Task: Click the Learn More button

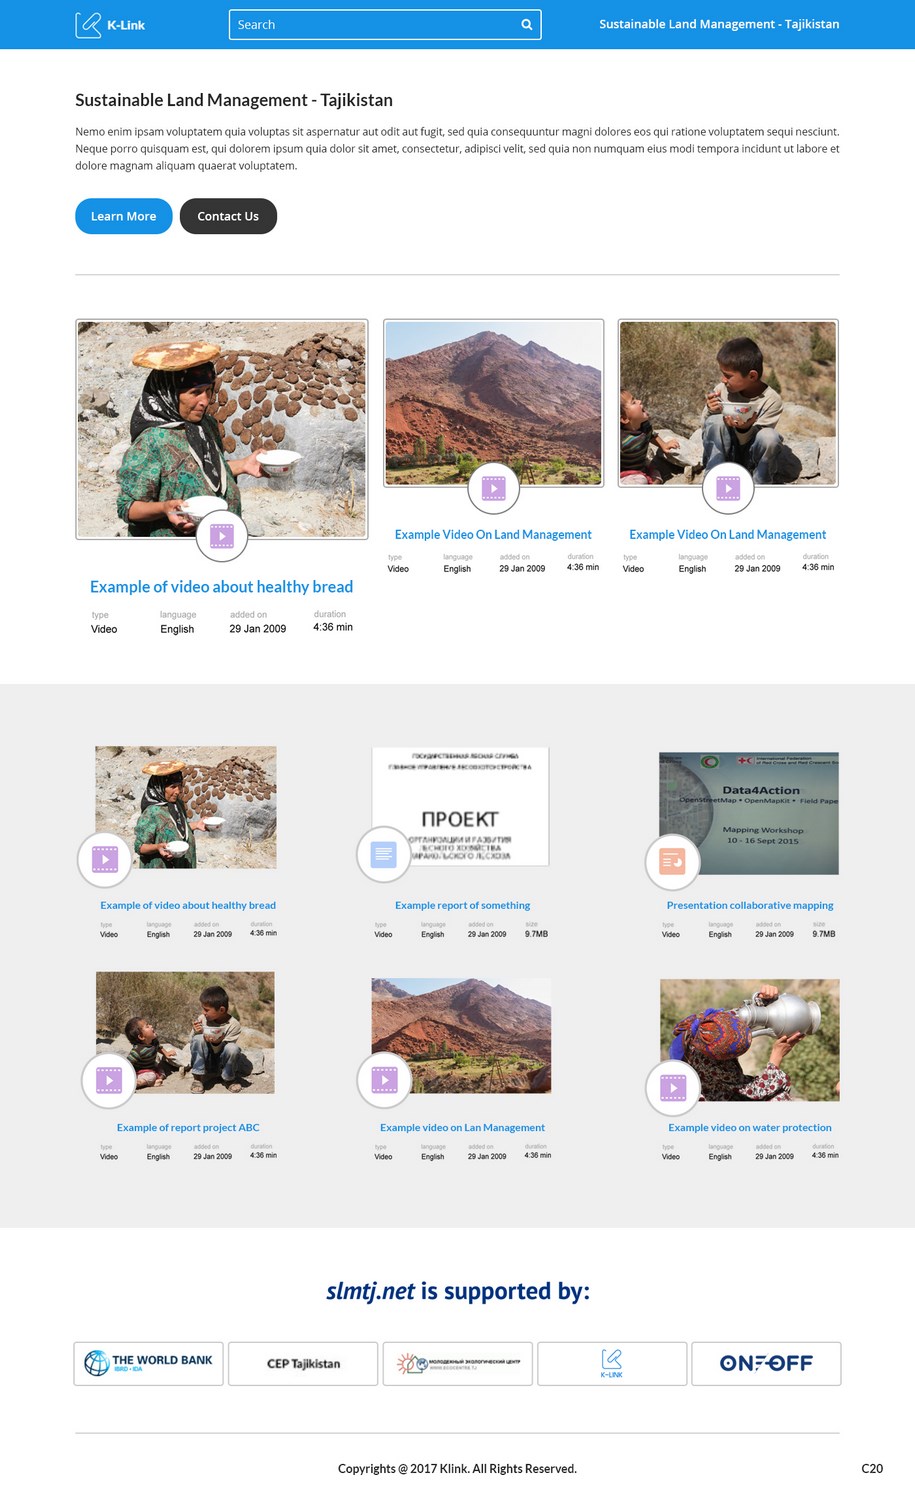Action: (124, 216)
